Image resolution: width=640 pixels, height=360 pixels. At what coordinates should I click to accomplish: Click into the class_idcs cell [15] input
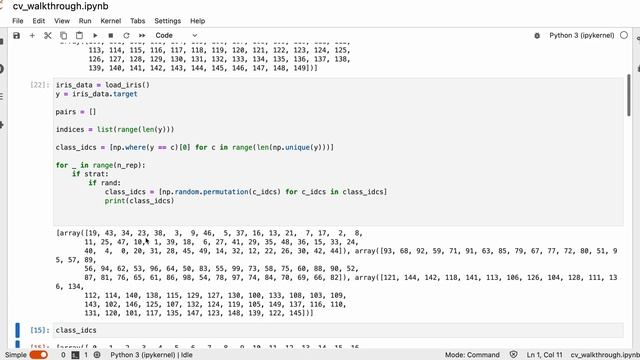pos(338,330)
